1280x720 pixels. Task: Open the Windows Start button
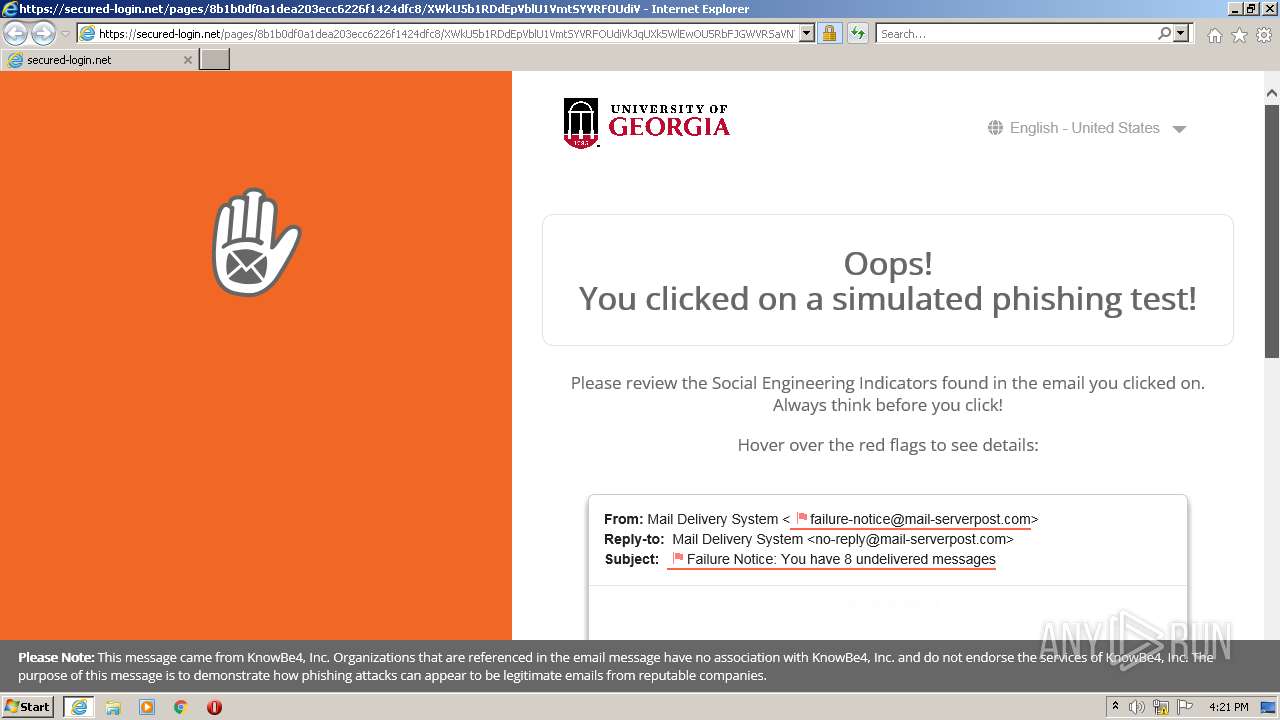click(27, 707)
